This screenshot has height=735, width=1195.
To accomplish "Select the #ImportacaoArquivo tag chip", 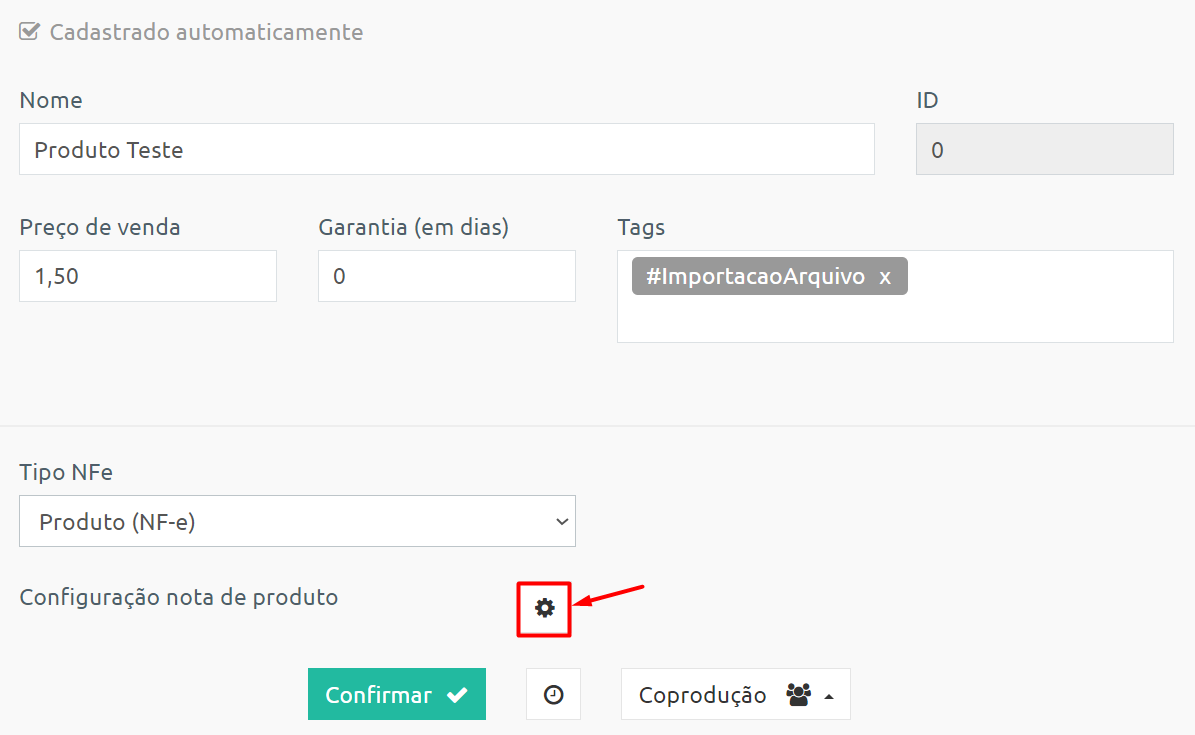I will coord(755,276).
